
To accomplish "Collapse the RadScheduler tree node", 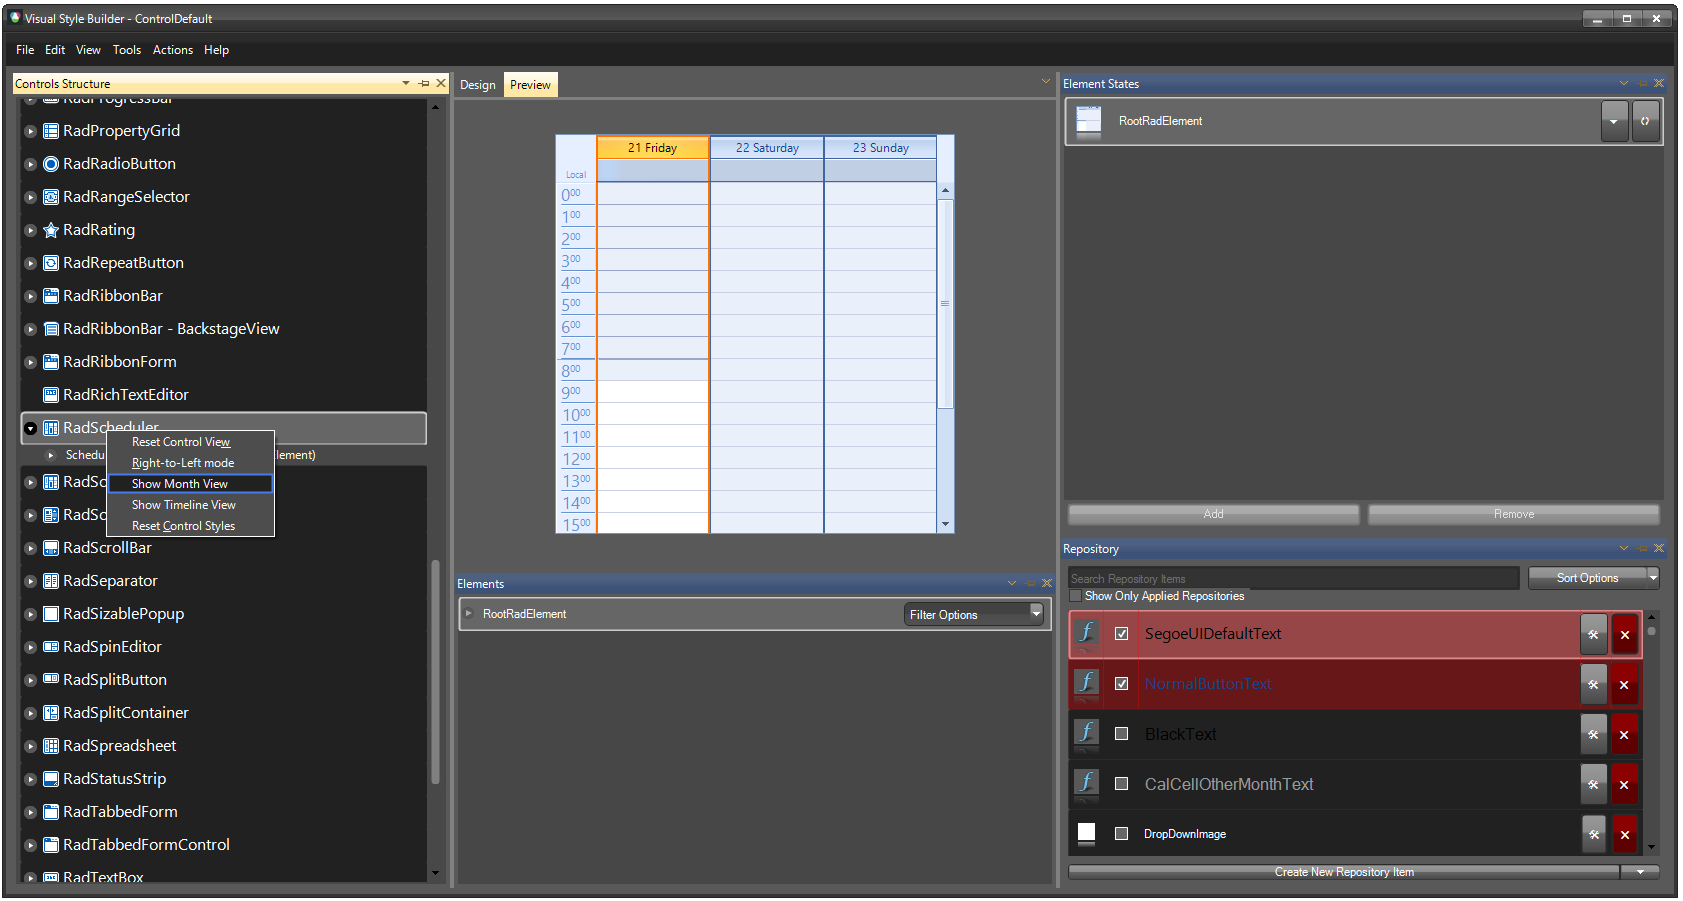I will (x=31, y=428).
